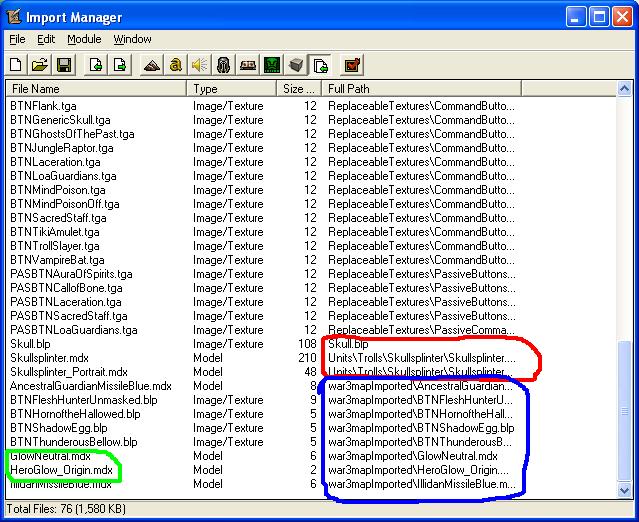This screenshot has width=639, height=522.
Task: Select the PASBTNCallofBone.tga row
Action: [x=66, y=288]
